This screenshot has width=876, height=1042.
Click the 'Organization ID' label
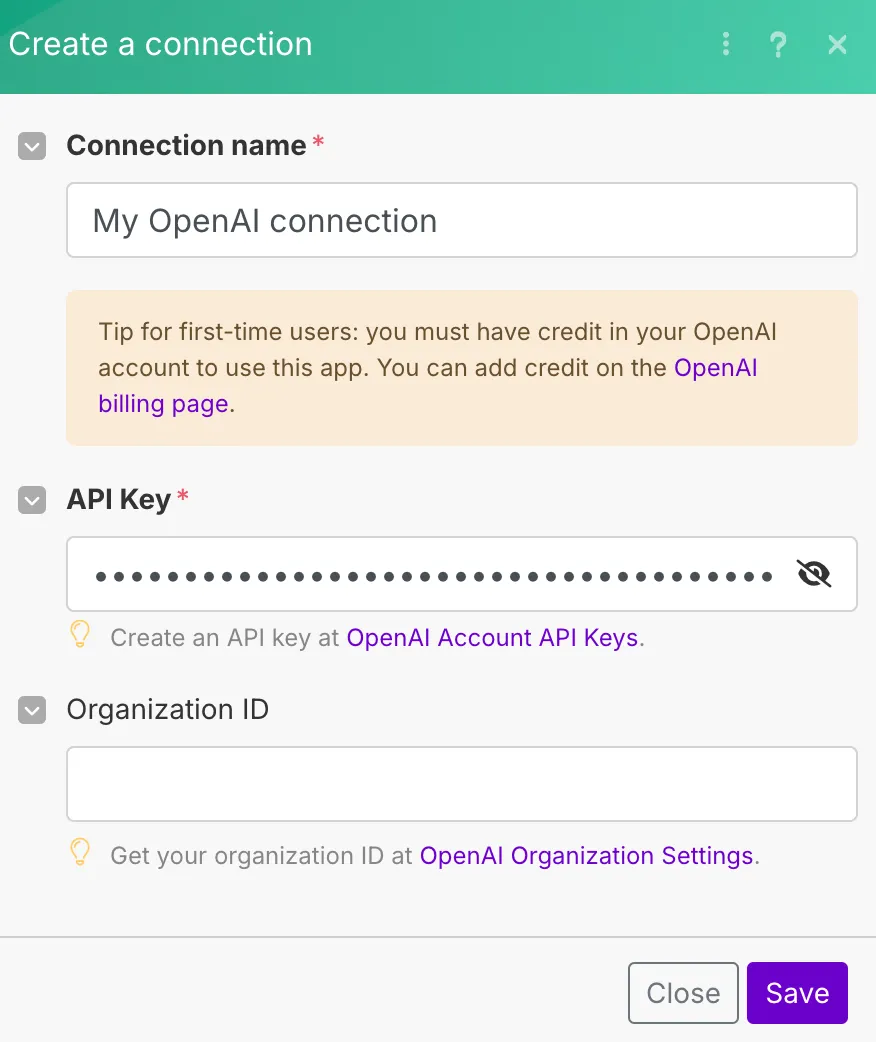coord(168,710)
